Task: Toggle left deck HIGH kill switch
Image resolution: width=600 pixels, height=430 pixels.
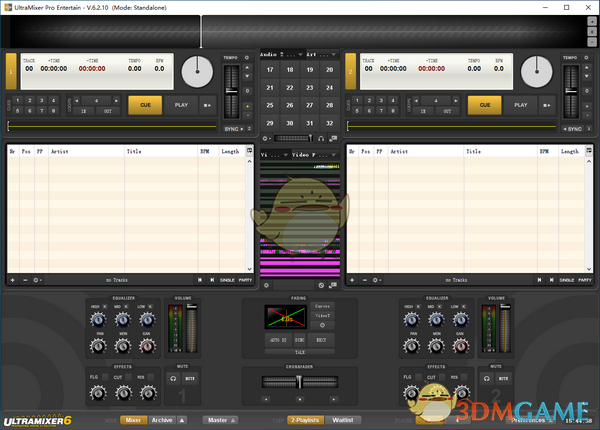Action: tap(105, 306)
